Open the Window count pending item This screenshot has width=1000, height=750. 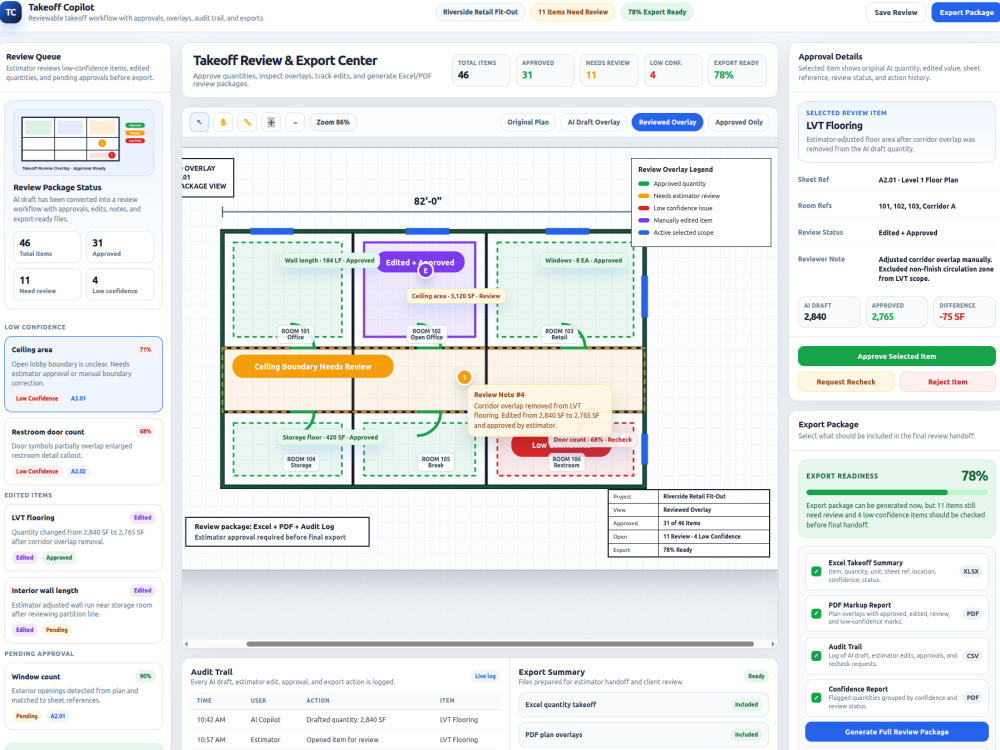coord(83,696)
